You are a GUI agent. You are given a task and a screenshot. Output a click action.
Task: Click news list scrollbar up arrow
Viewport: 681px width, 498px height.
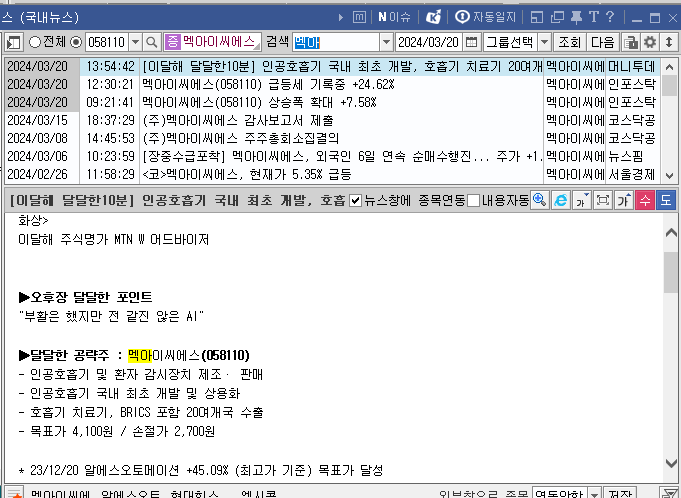(669, 67)
